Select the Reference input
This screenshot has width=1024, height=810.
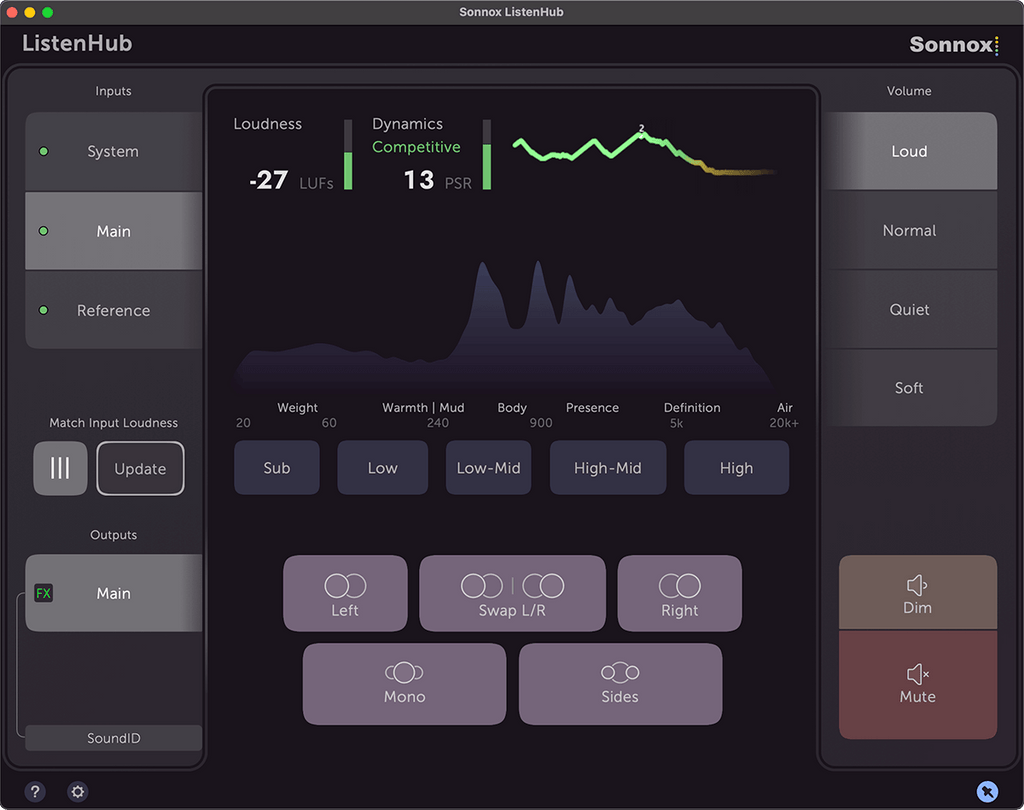(114, 310)
